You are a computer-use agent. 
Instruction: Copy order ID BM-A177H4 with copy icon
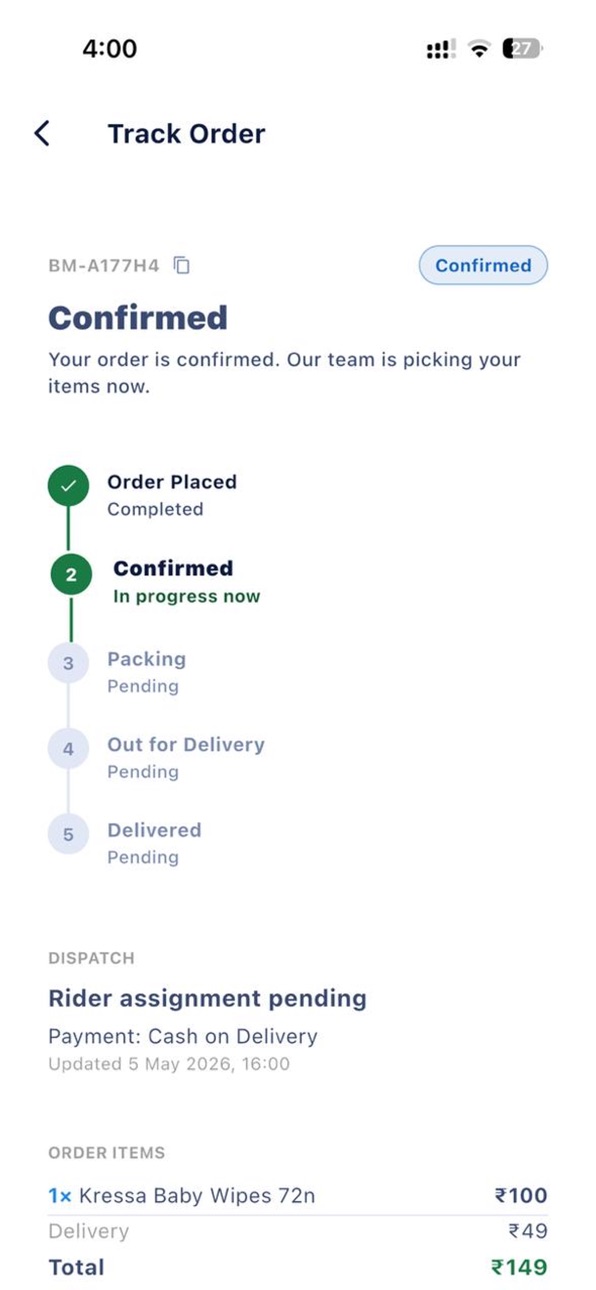click(x=182, y=265)
